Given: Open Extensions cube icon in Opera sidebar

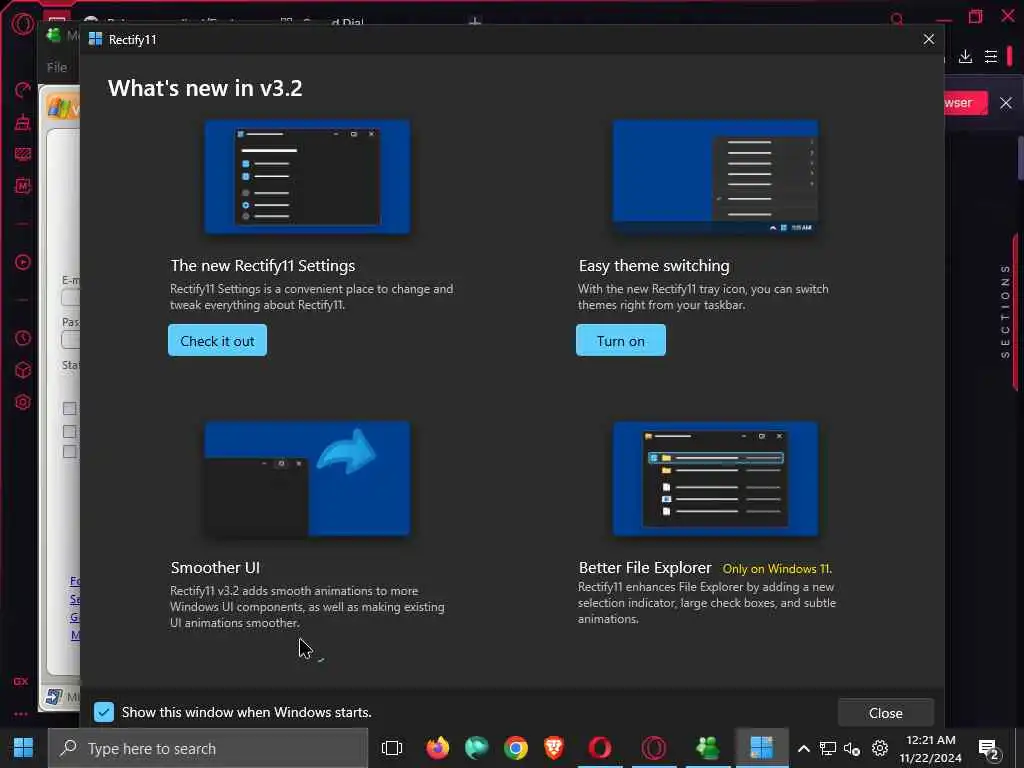Looking at the screenshot, I should [x=22, y=370].
